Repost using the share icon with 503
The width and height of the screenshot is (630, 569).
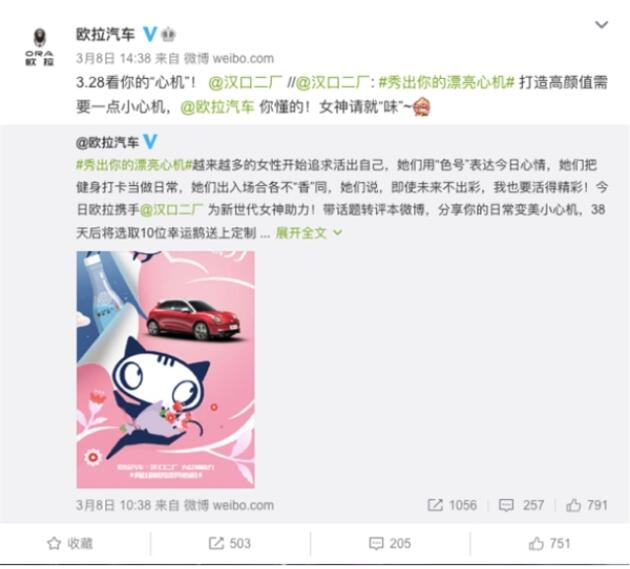pyautogui.click(x=230, y=544)
